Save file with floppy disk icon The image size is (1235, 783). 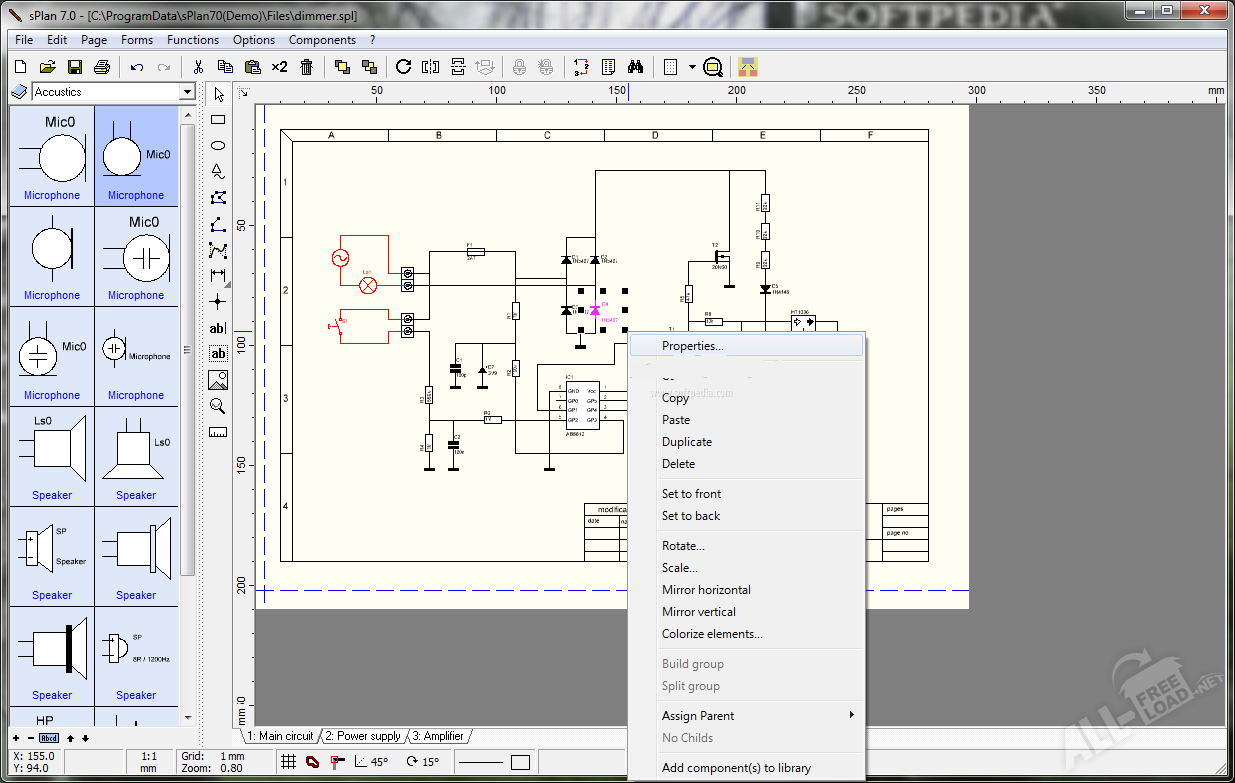coord(74,67)
